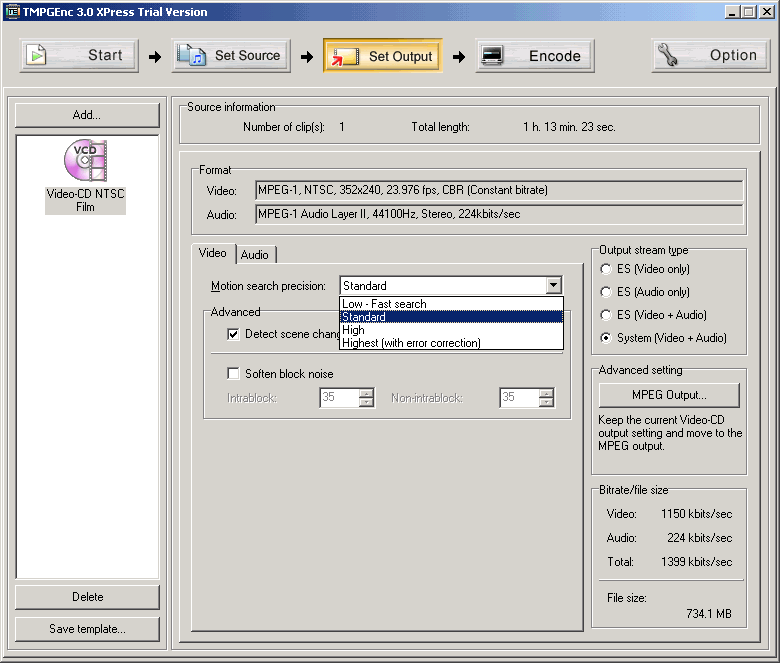Toggle the Detect scene change checkbox
Image resolution: width=780 pixels, height=663 pixels.
234,334
